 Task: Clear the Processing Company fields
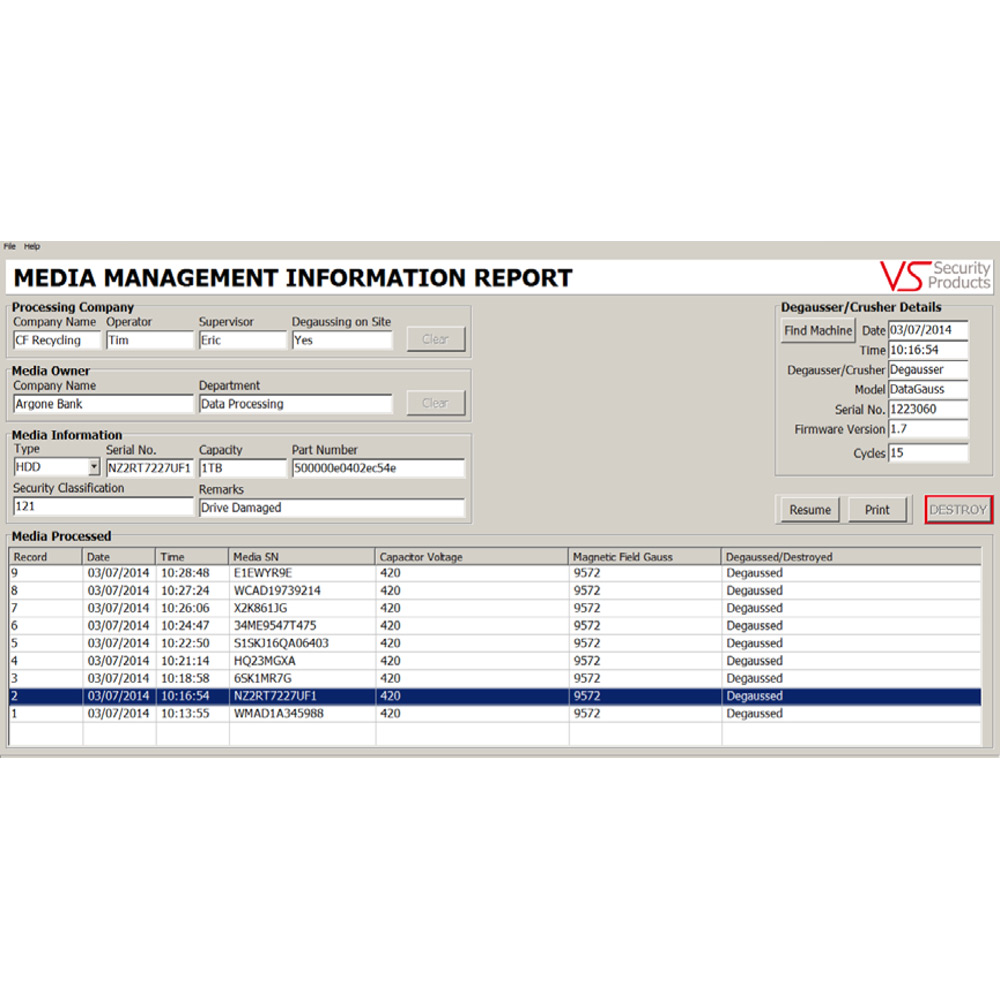(x=435, y=339)
